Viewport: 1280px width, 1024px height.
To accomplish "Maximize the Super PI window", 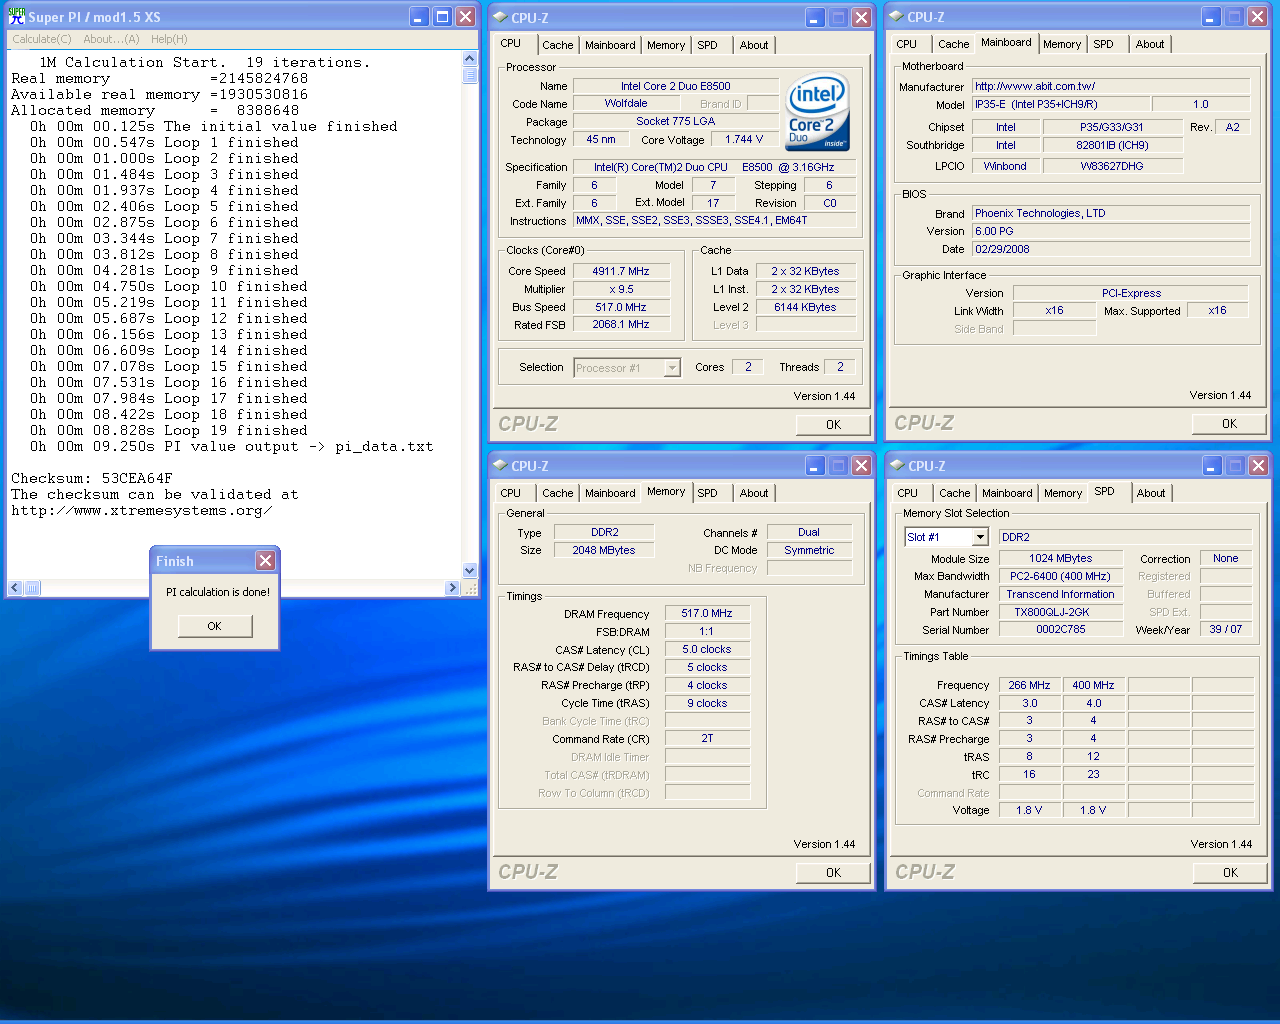I will click(x=442, y=17).
